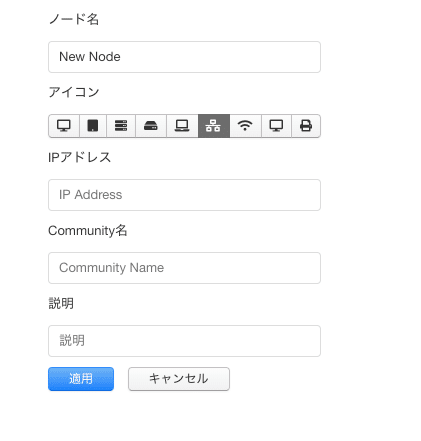Click the 説明 description input field
421x441 pixels.
pos(184,341)
